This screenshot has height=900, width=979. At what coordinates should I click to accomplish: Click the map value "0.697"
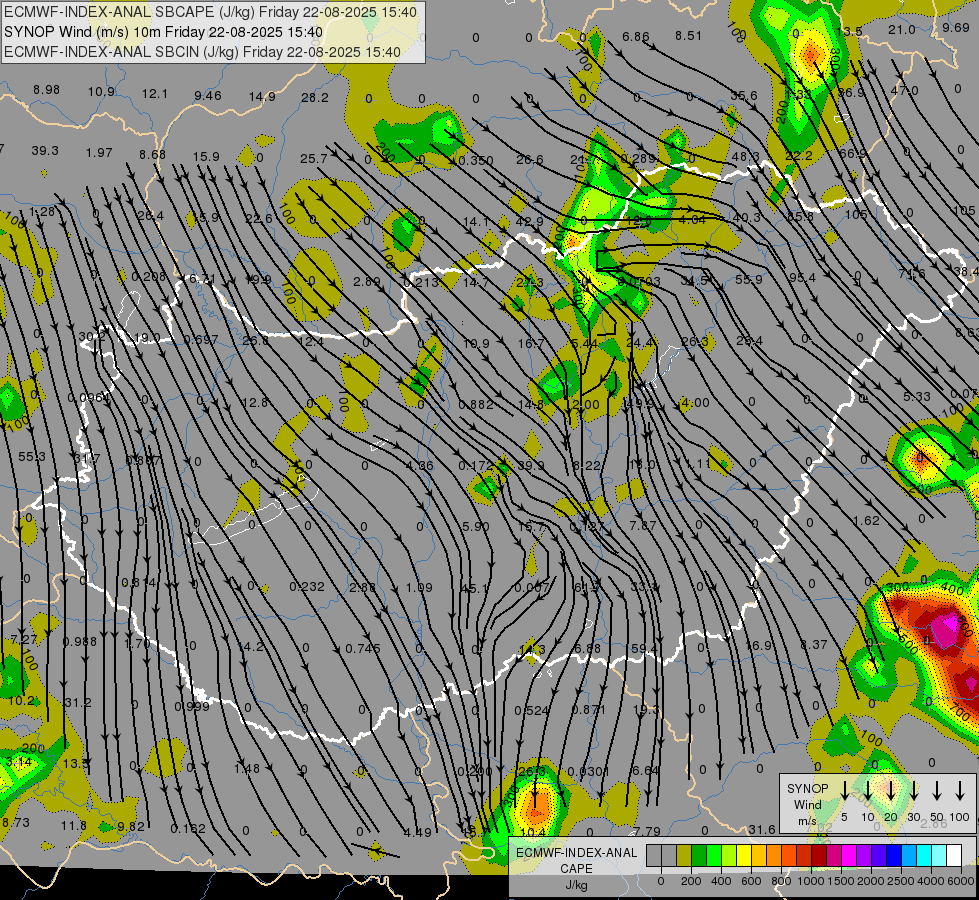201,340
